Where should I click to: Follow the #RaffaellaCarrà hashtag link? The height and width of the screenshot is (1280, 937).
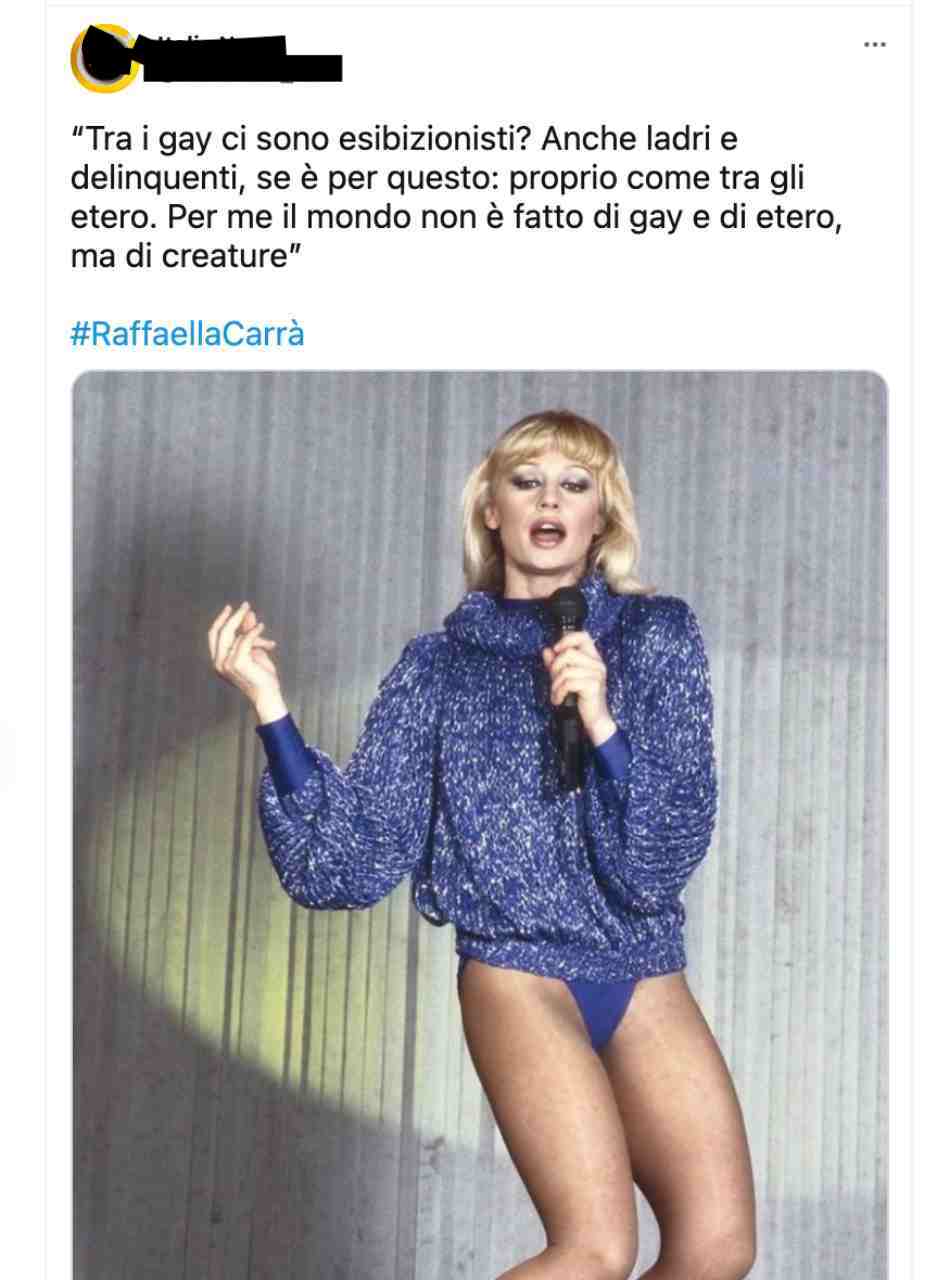[187, 334]
